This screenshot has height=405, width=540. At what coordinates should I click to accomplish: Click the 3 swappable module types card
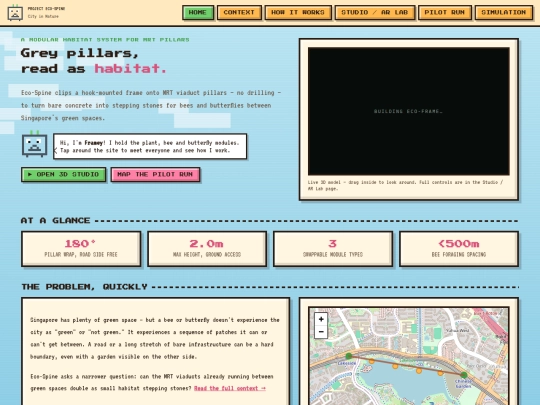[333, 249]
